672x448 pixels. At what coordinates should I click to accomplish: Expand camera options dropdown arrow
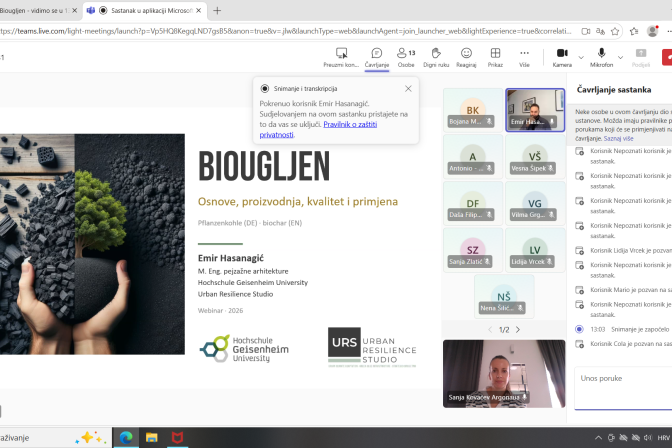[x=581, y=57]
